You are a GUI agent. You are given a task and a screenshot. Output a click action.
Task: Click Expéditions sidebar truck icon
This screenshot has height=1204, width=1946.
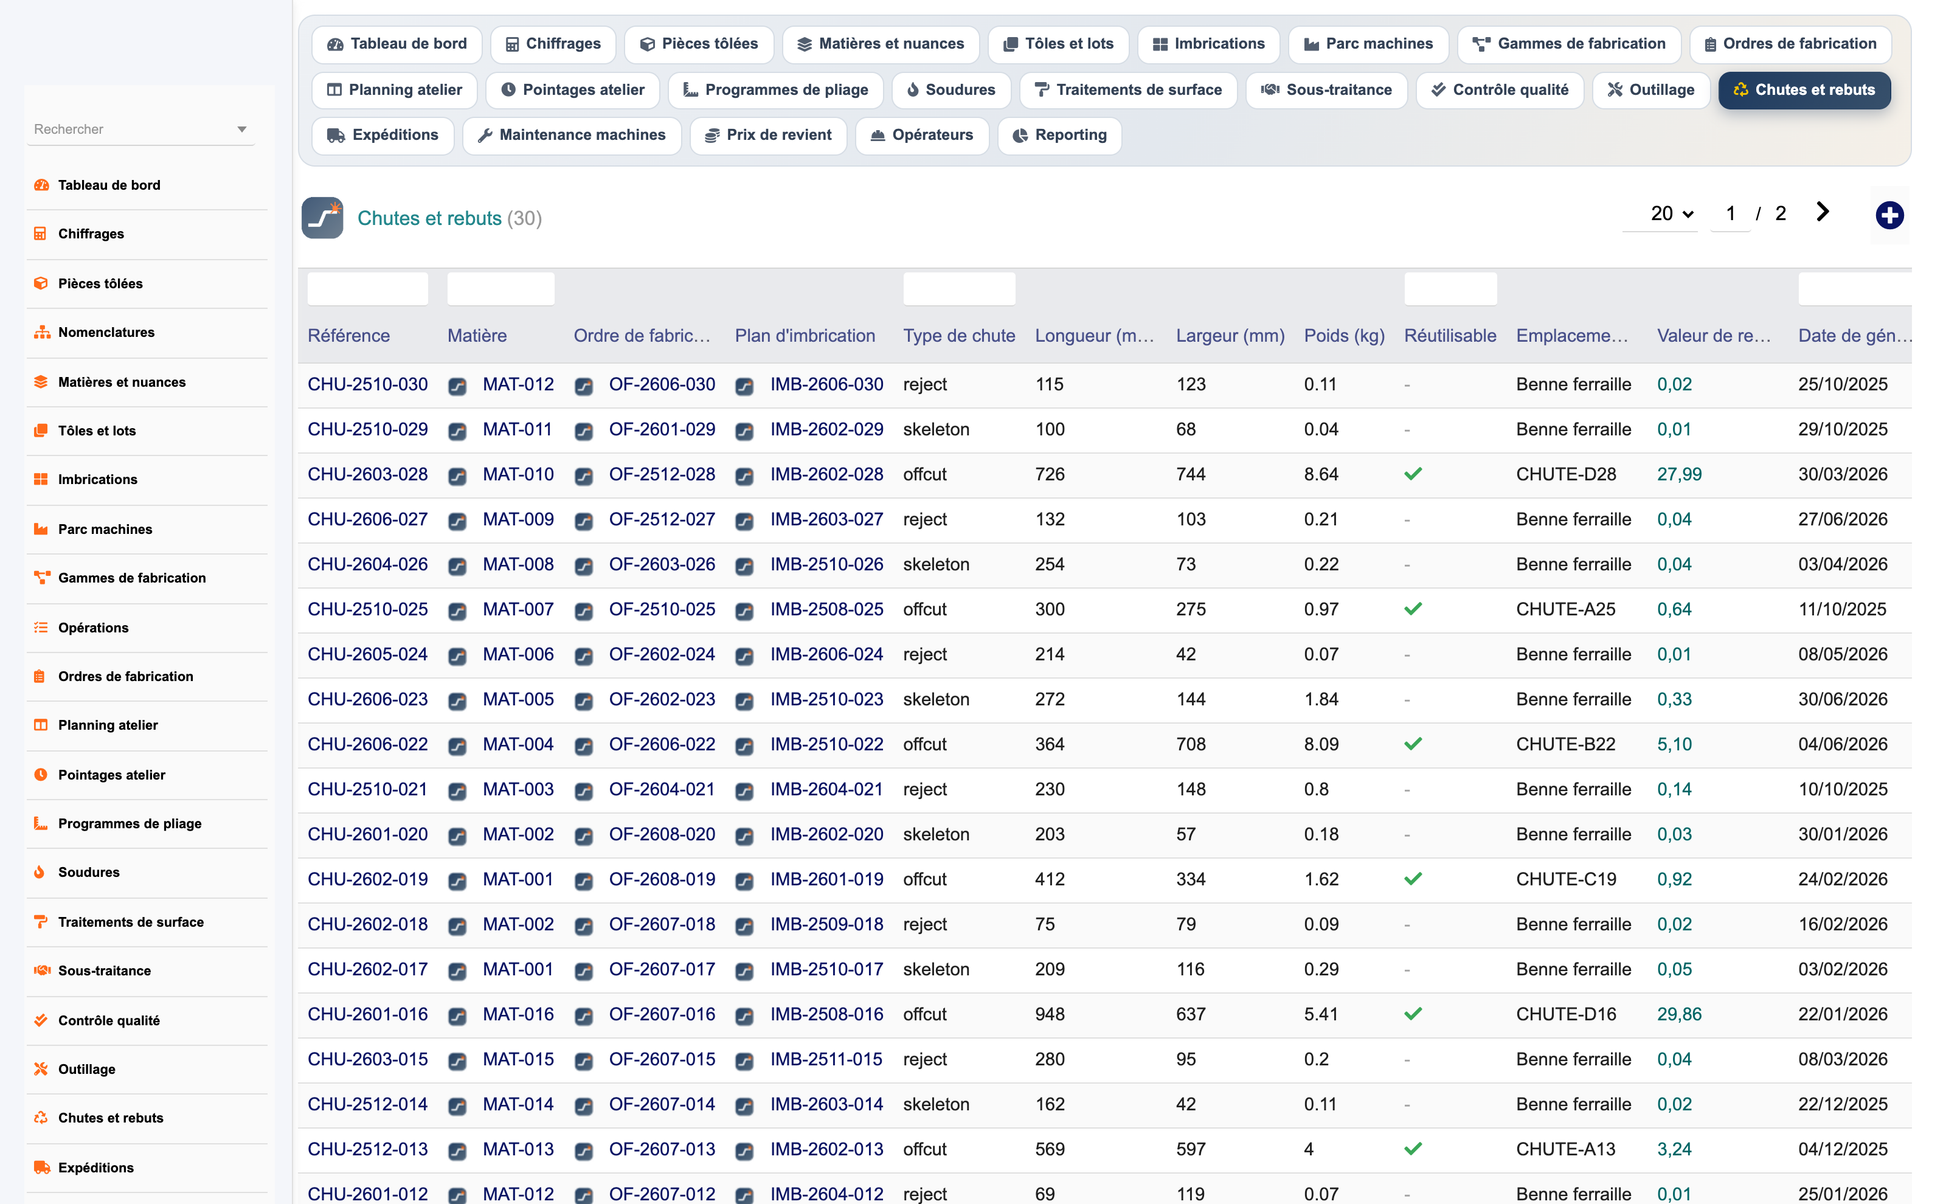tap(41, 1167)
